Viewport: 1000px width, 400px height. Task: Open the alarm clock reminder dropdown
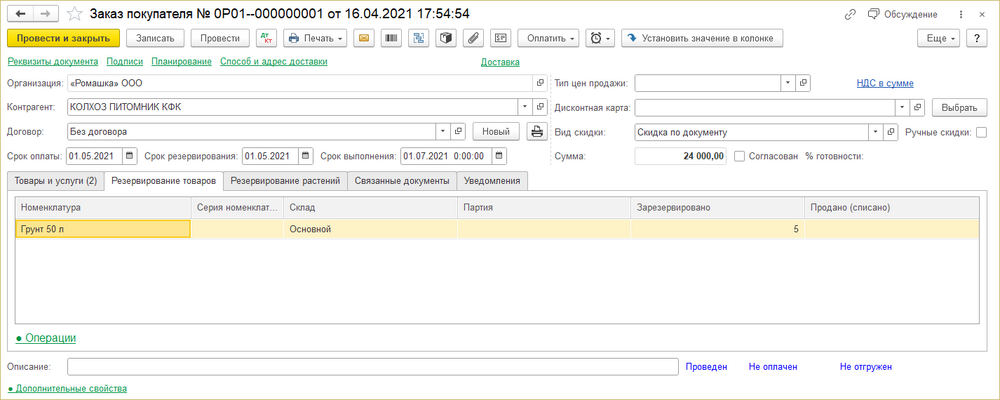point(599,38)
